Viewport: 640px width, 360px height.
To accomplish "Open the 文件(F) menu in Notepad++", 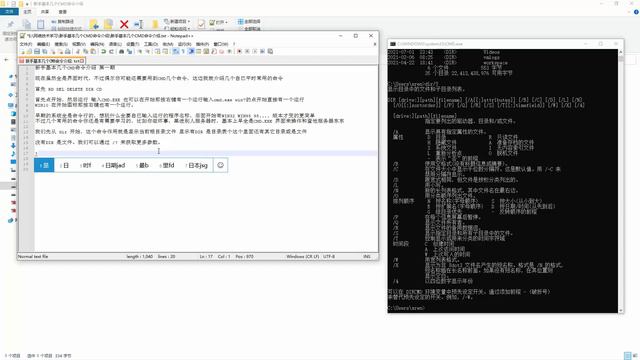I will [x=26, y=44].
